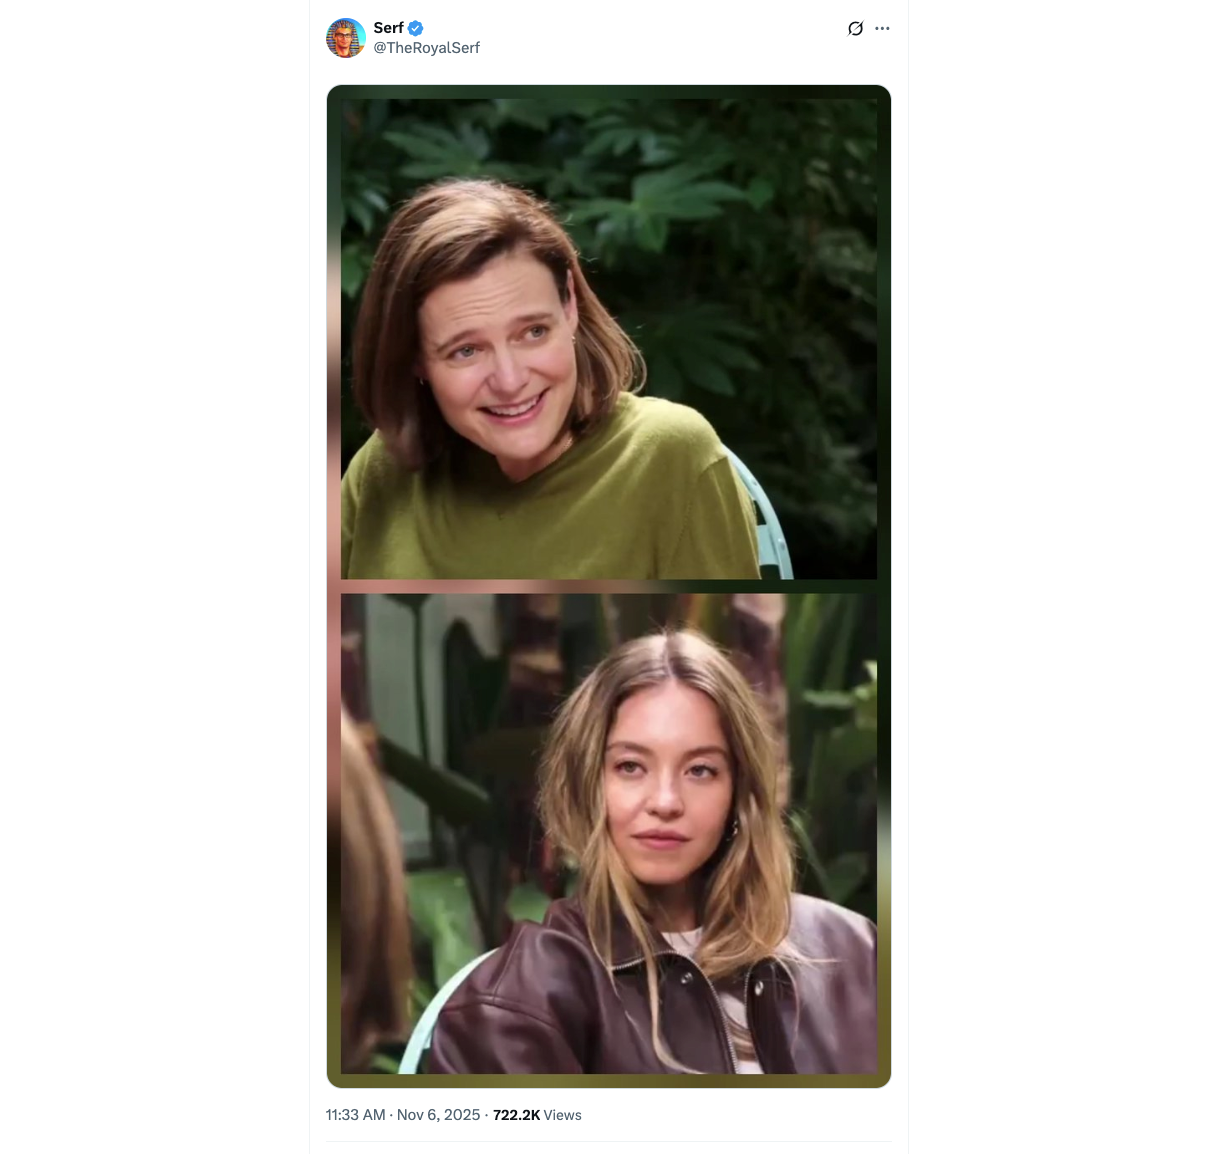
Task: Open the bottom photo with leather jacket
Action: tap(609, 834)
